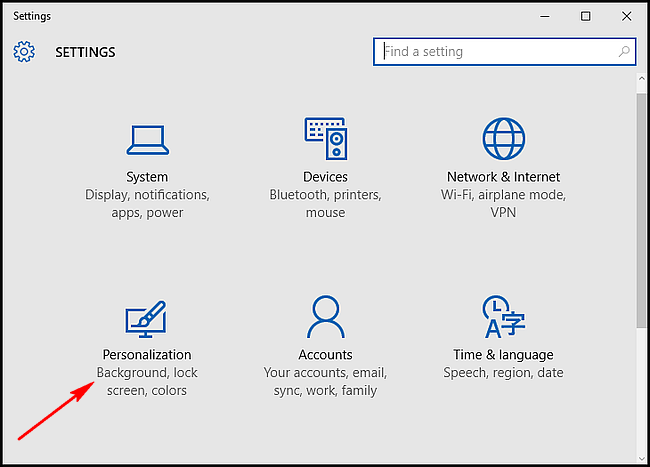
Task: Select the Personalization category label
Action: point(147,355)
